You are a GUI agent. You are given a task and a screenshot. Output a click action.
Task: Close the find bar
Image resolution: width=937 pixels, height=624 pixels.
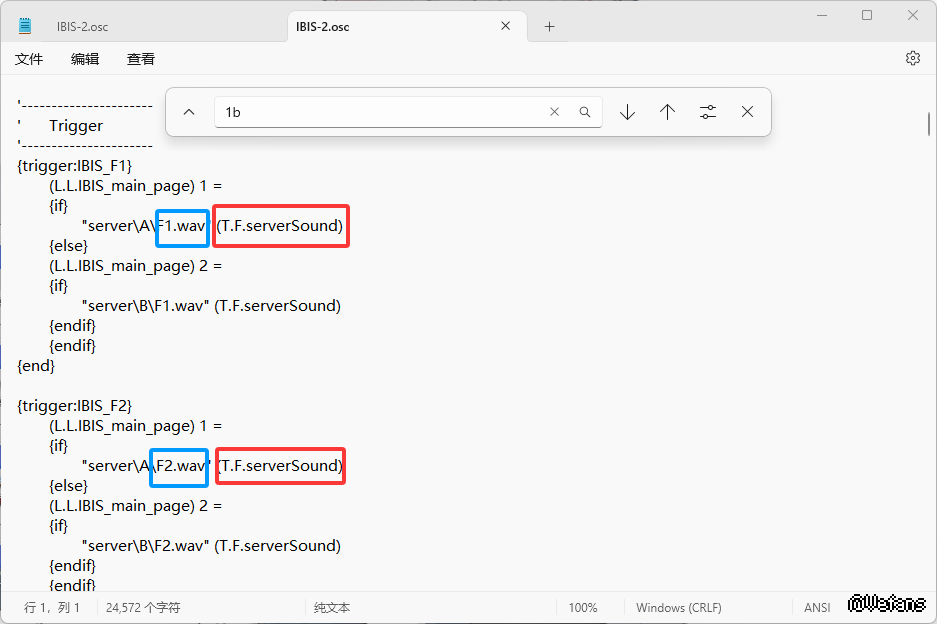(747, 113)
